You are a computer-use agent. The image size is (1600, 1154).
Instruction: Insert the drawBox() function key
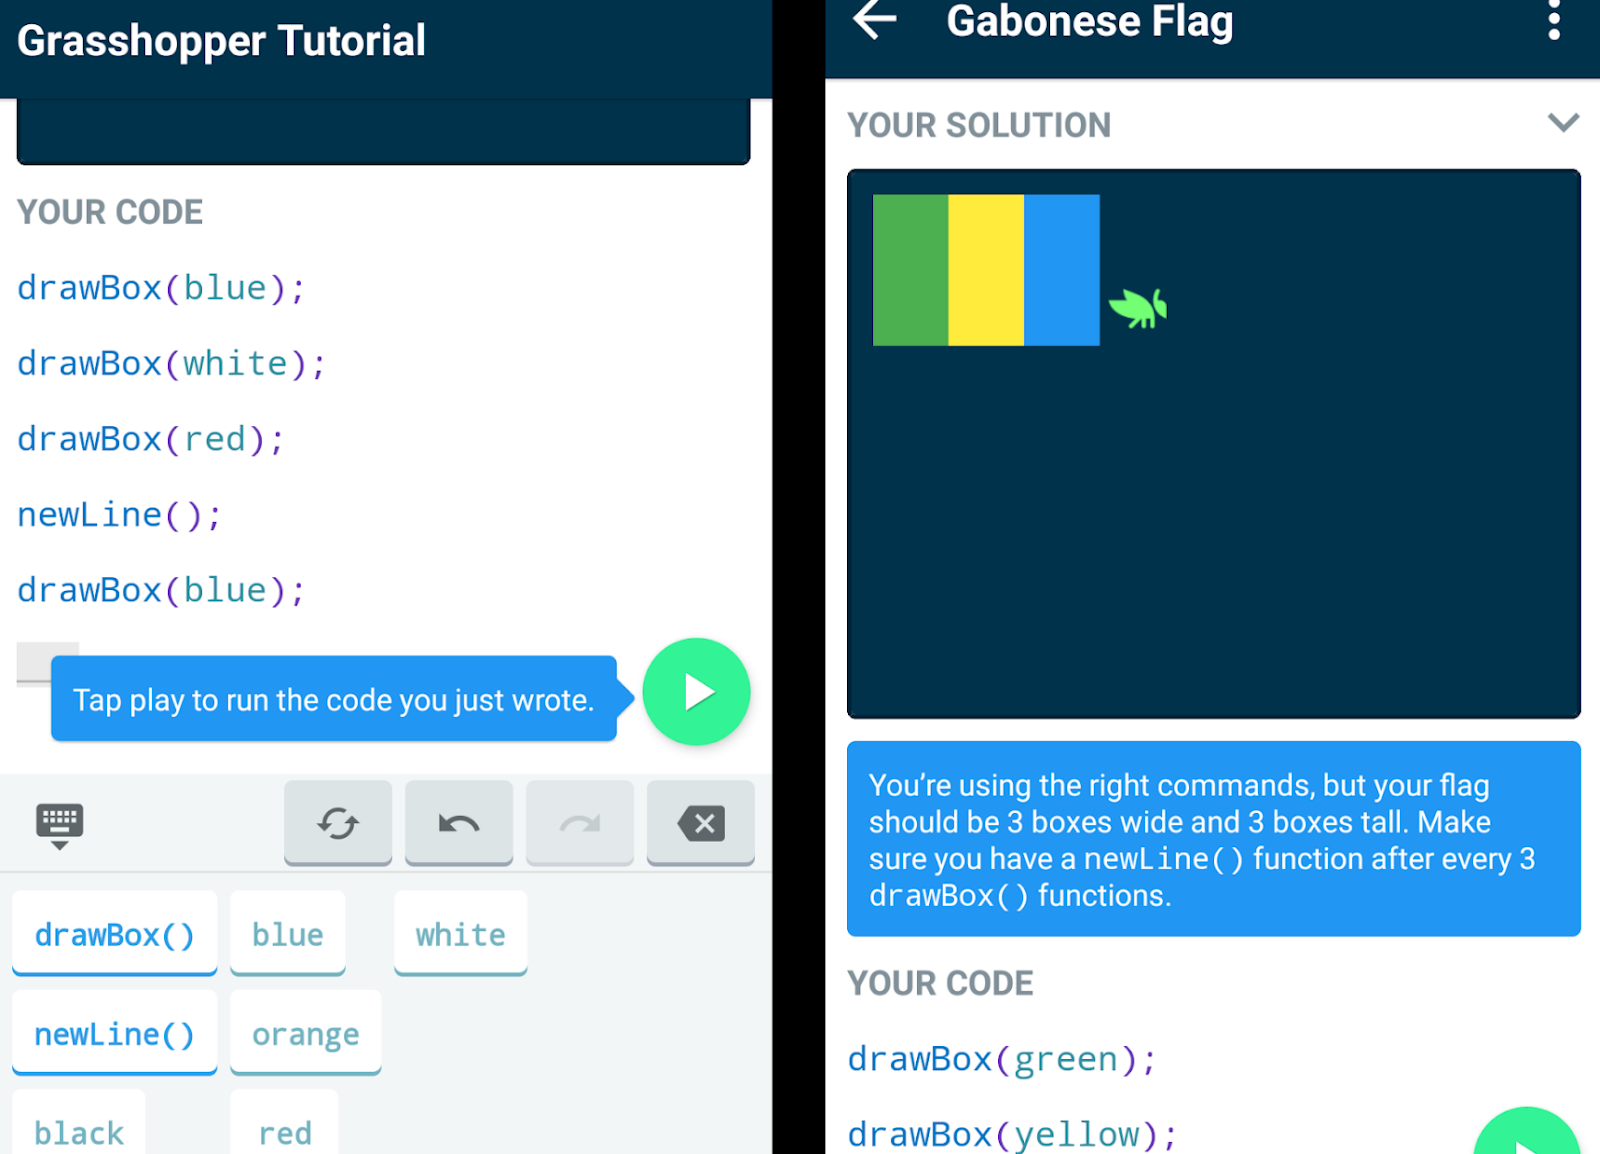click(114, 933)
